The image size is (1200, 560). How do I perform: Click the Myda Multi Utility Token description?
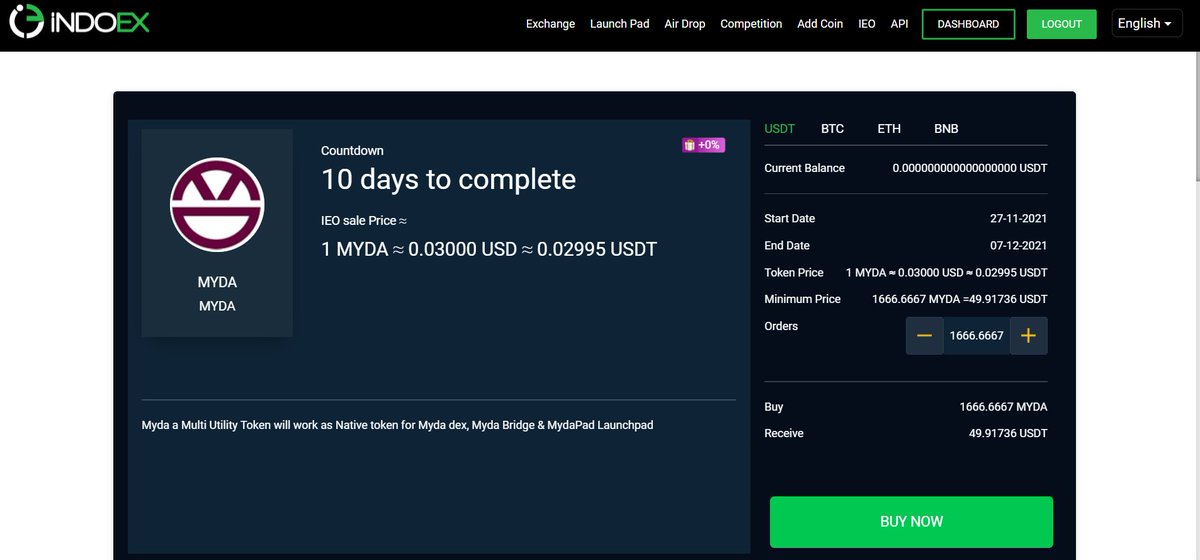point(397,426)
